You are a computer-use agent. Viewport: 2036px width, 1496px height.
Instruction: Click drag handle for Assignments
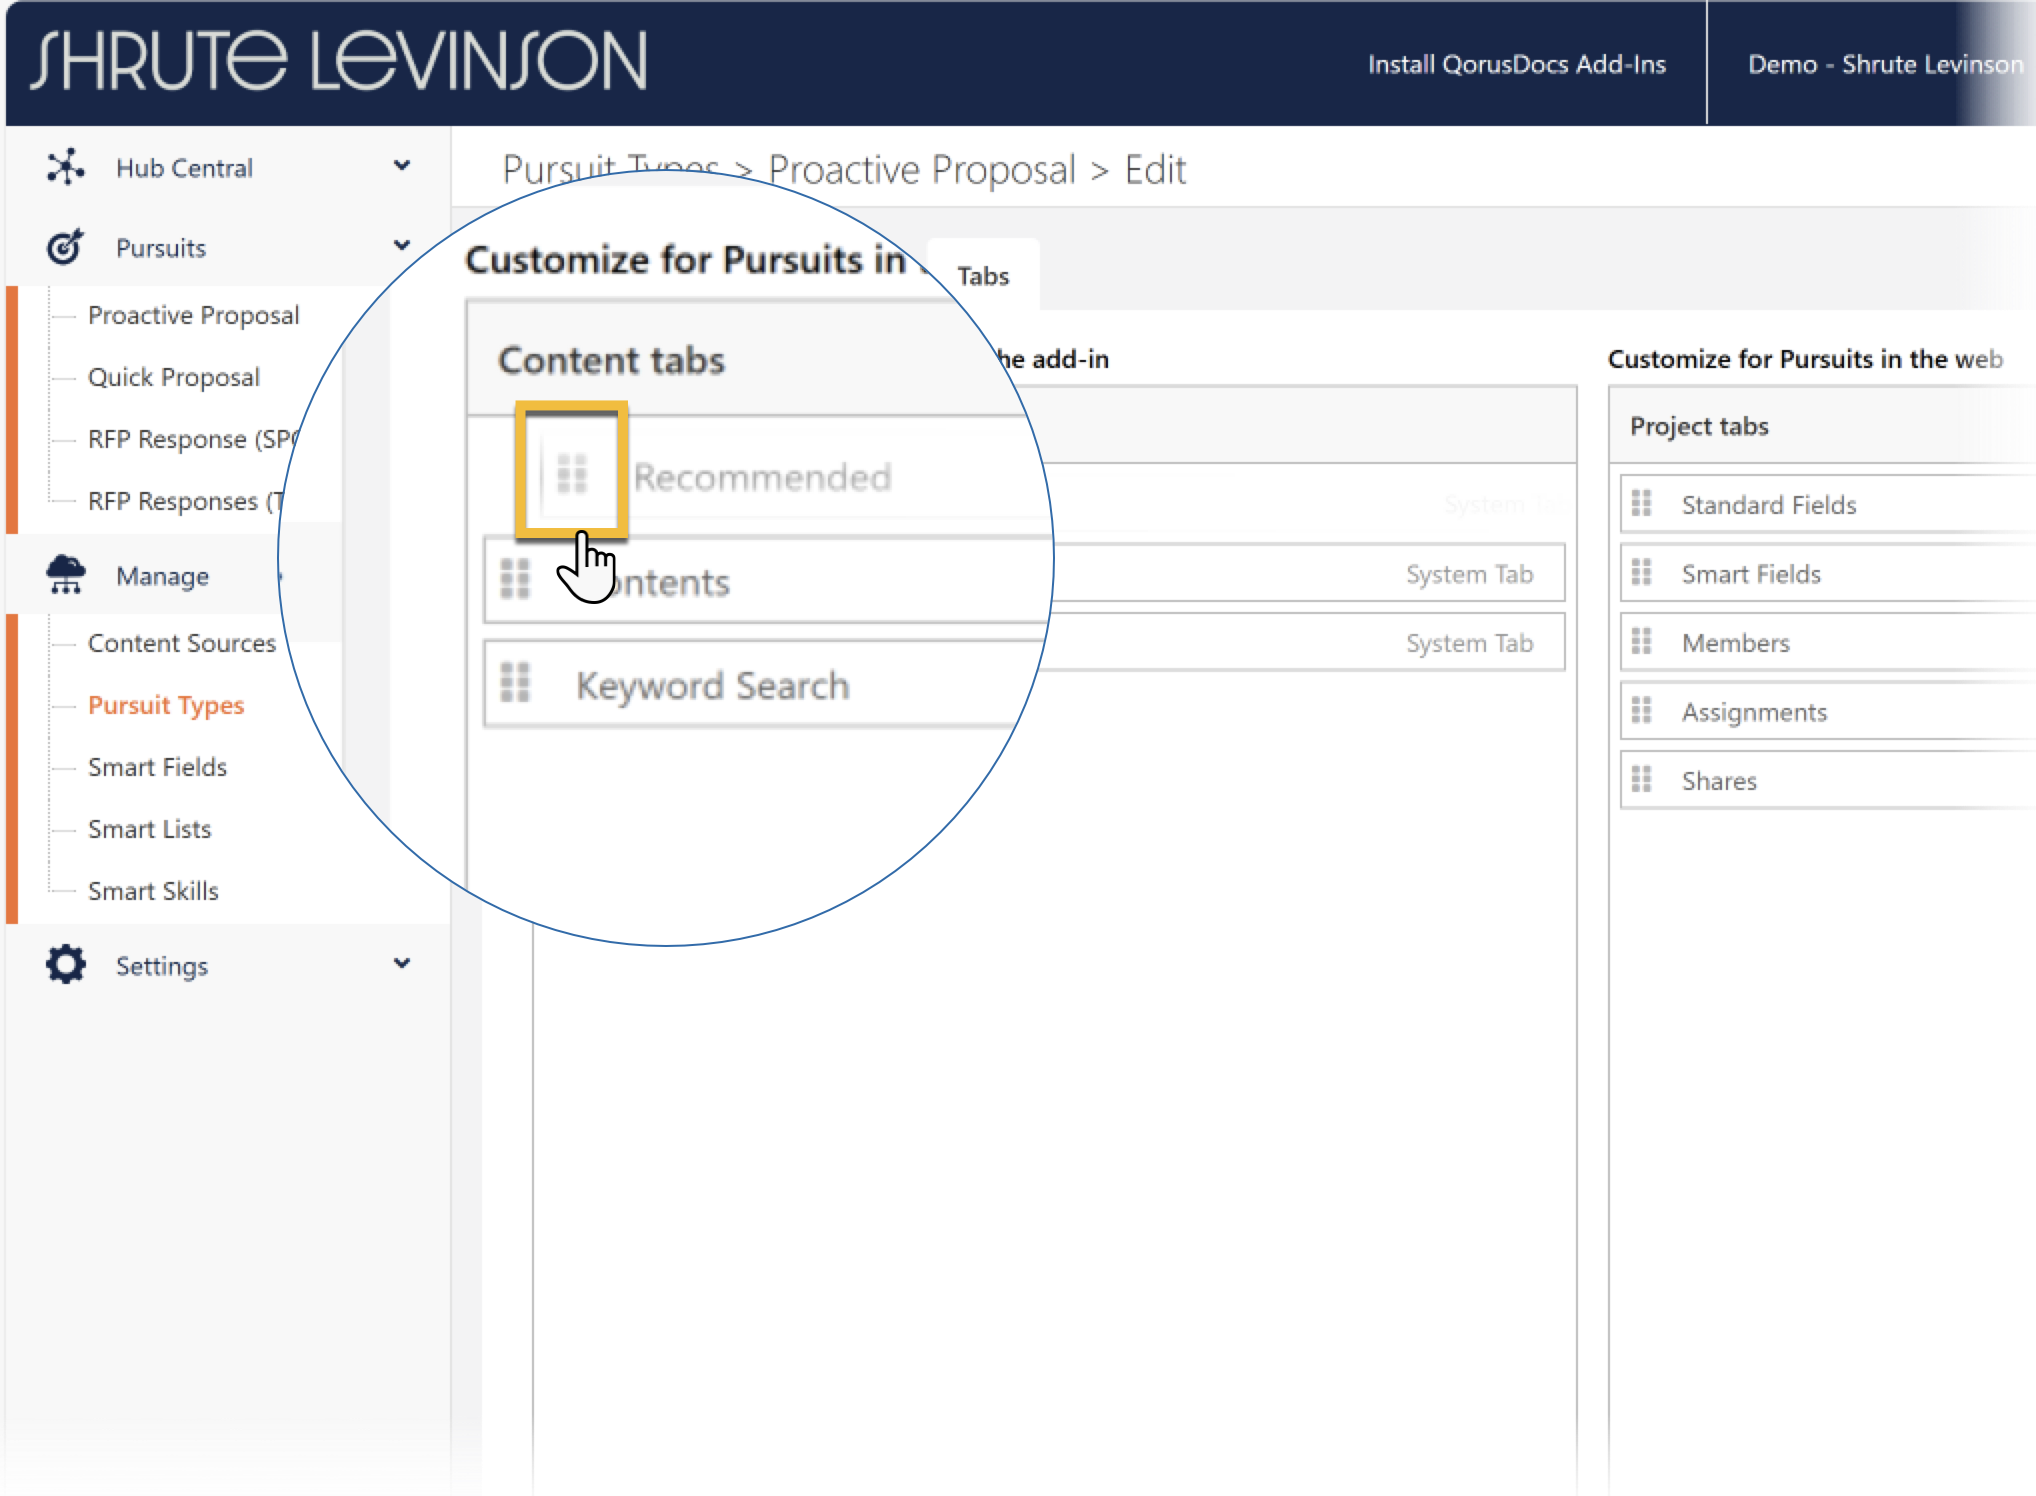point(1641,710)
